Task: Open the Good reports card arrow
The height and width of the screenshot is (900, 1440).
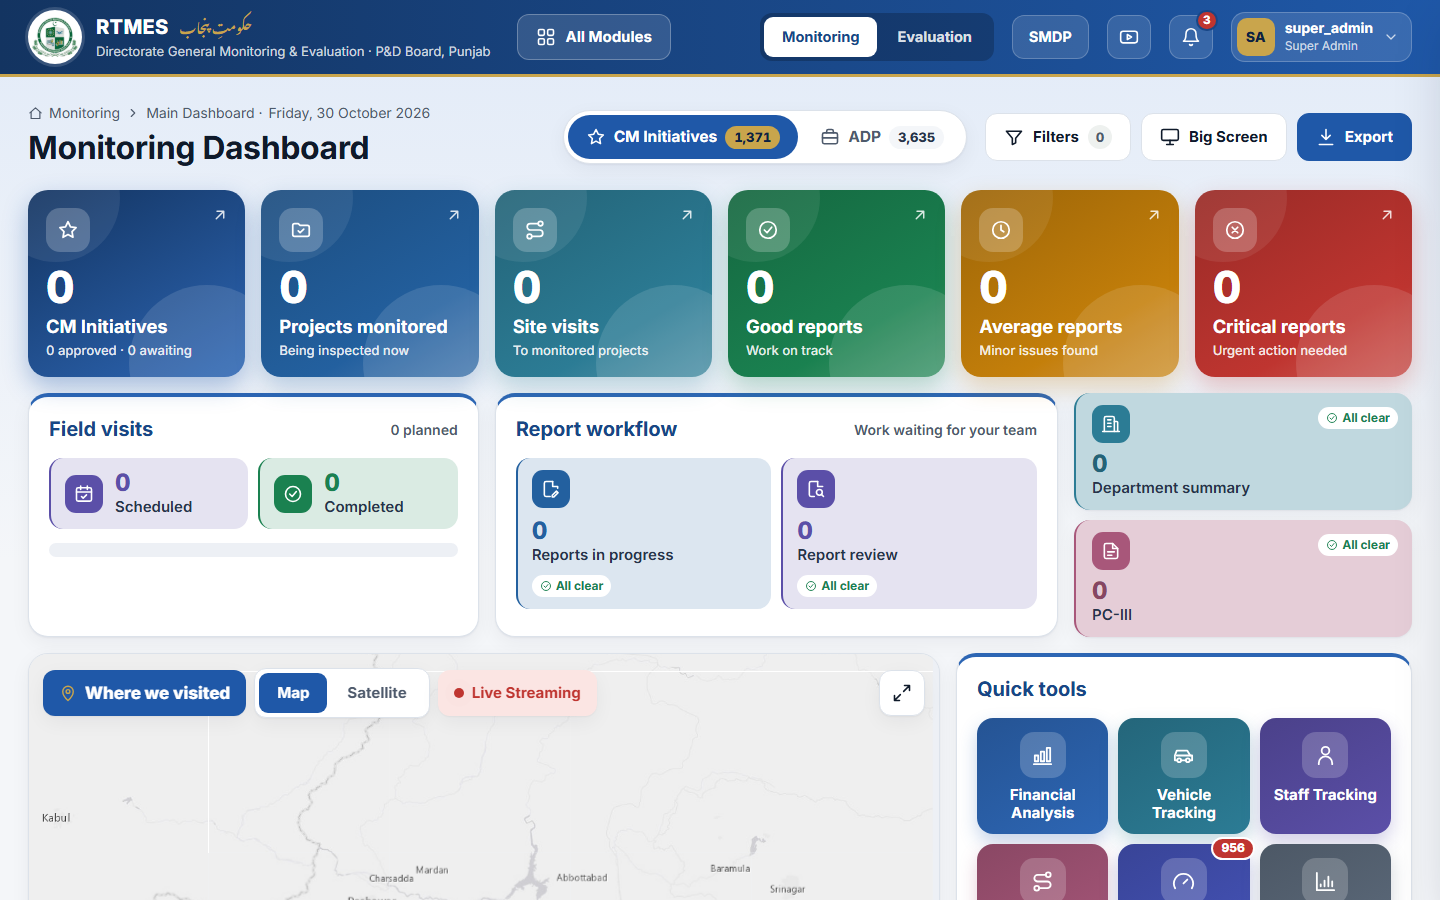Action: click(920, 215)
